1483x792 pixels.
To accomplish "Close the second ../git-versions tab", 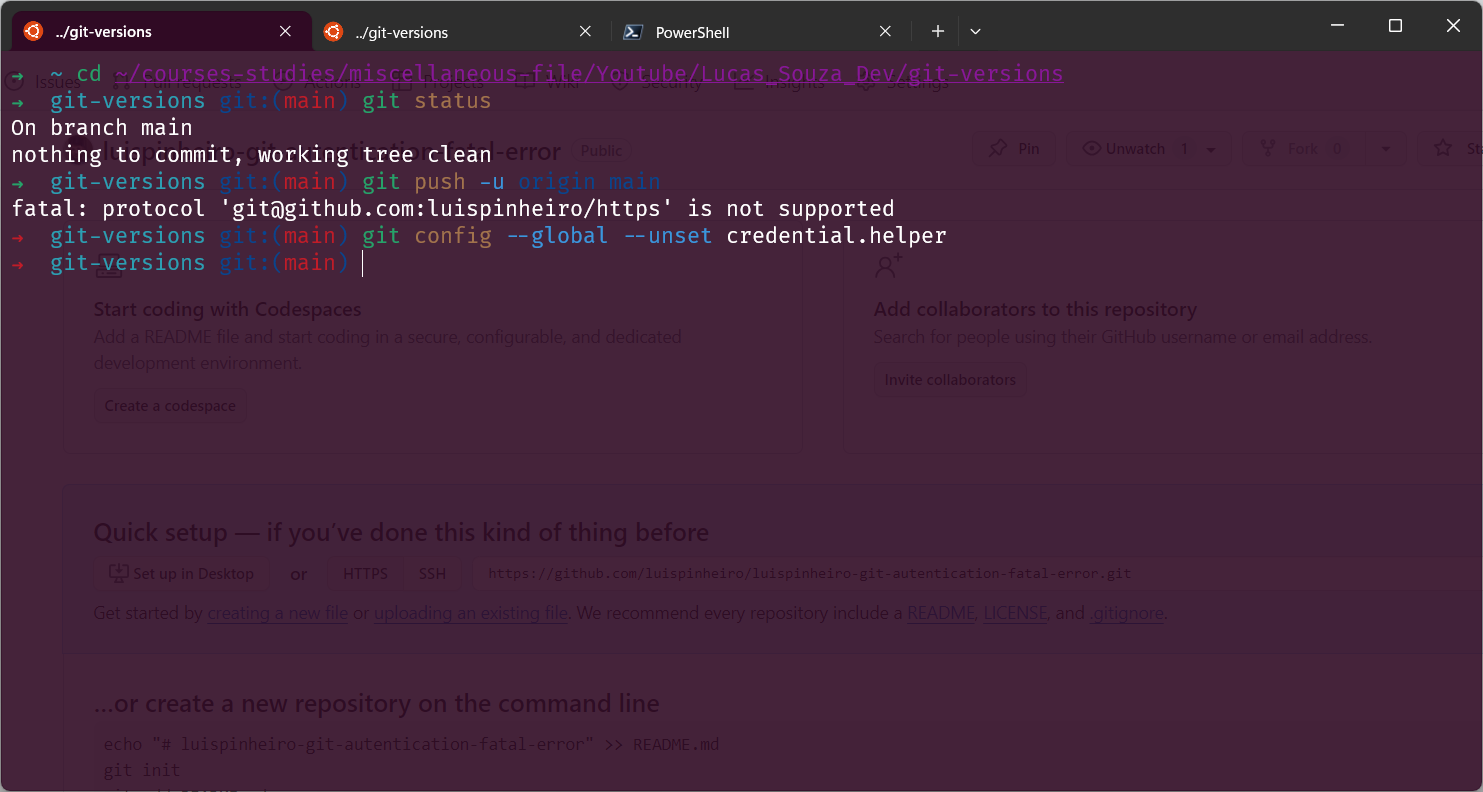I will click(x=585, y=32).
